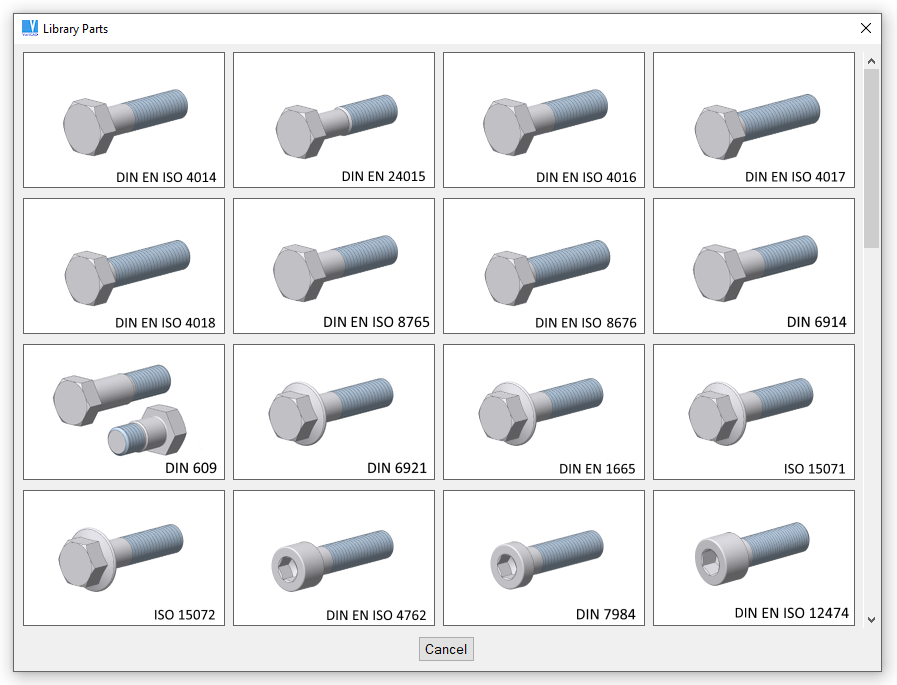The height and width of the screenshot is (685, 897).
Task: Click the scroll down arrow
Action: tap(871, 620)
